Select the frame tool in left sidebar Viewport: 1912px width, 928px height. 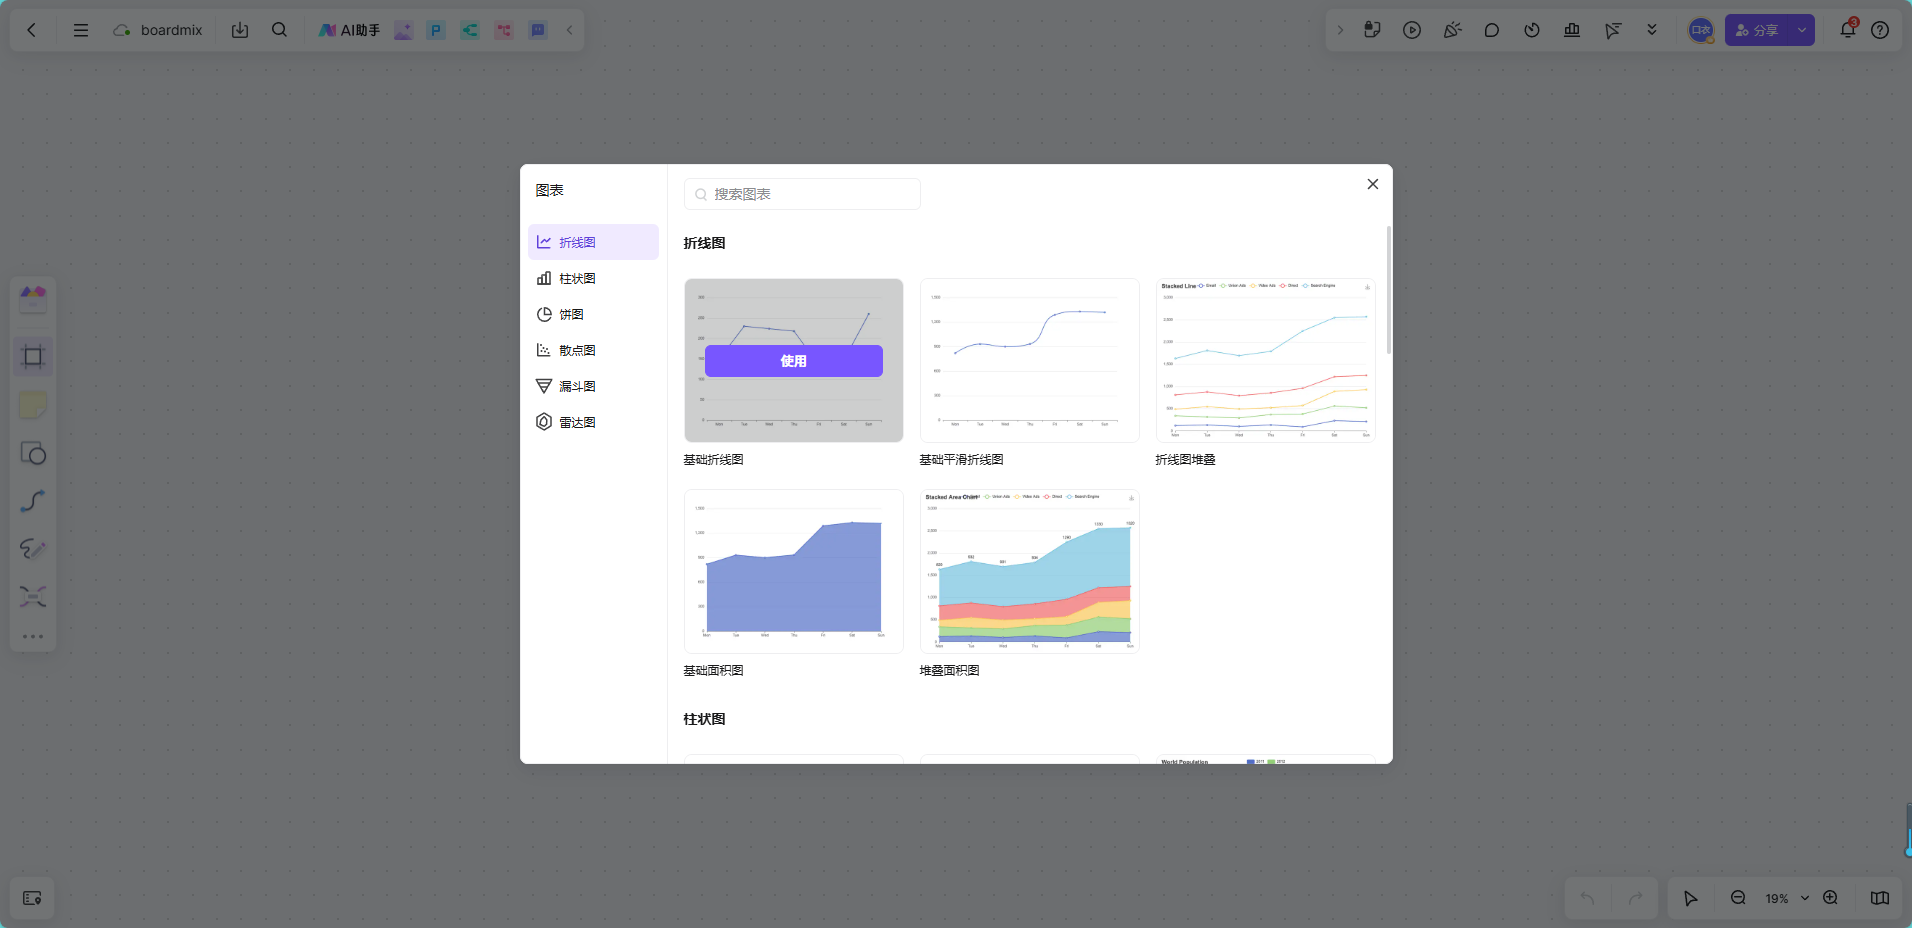point(33,357)
